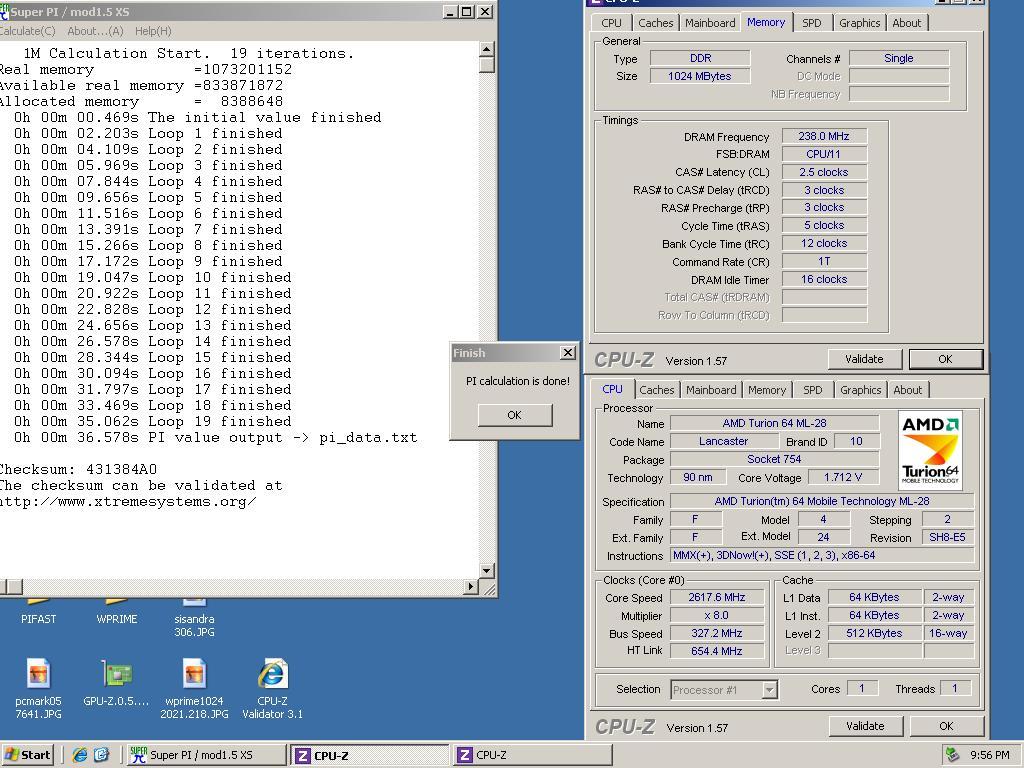1024x768 pixels.
Task: Click the HT Link value 654.4 MHz
Action: pyautogui.click(x=716, y=651)
